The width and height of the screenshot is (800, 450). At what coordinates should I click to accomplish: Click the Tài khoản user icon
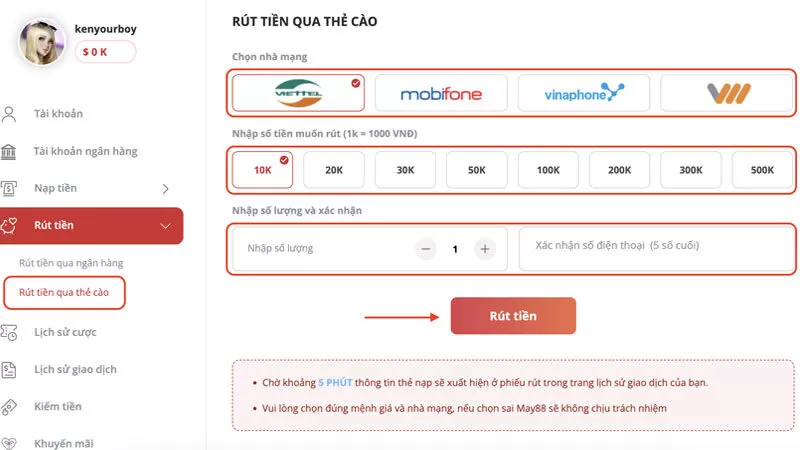coord(10,114)
